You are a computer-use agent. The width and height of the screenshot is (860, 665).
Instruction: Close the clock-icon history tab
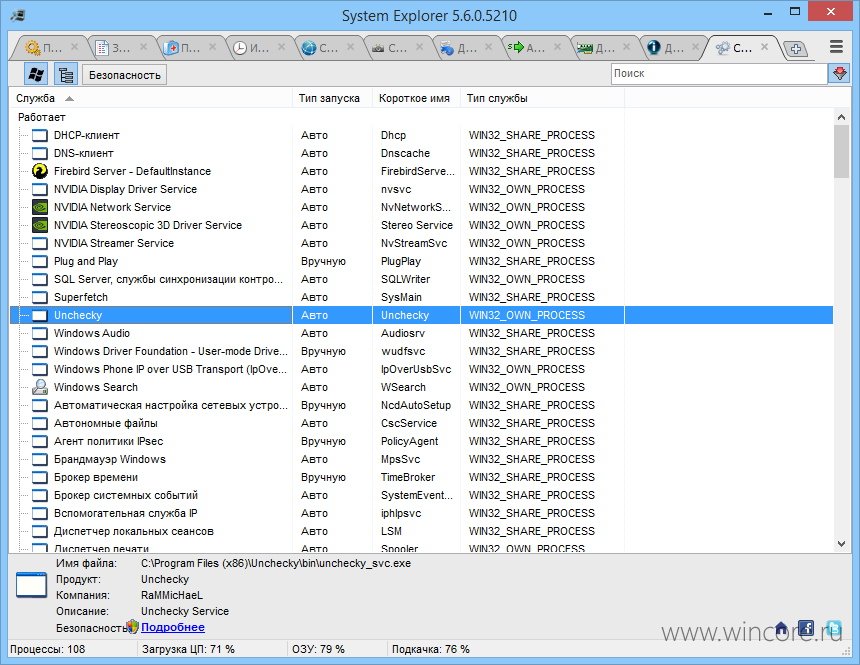282,47
